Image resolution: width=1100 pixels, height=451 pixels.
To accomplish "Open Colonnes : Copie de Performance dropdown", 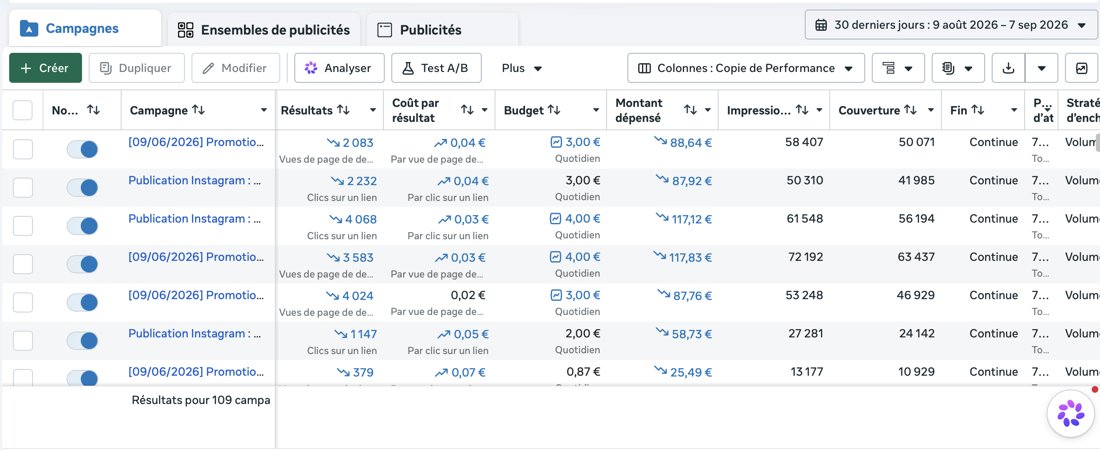I will click(746, 68).
